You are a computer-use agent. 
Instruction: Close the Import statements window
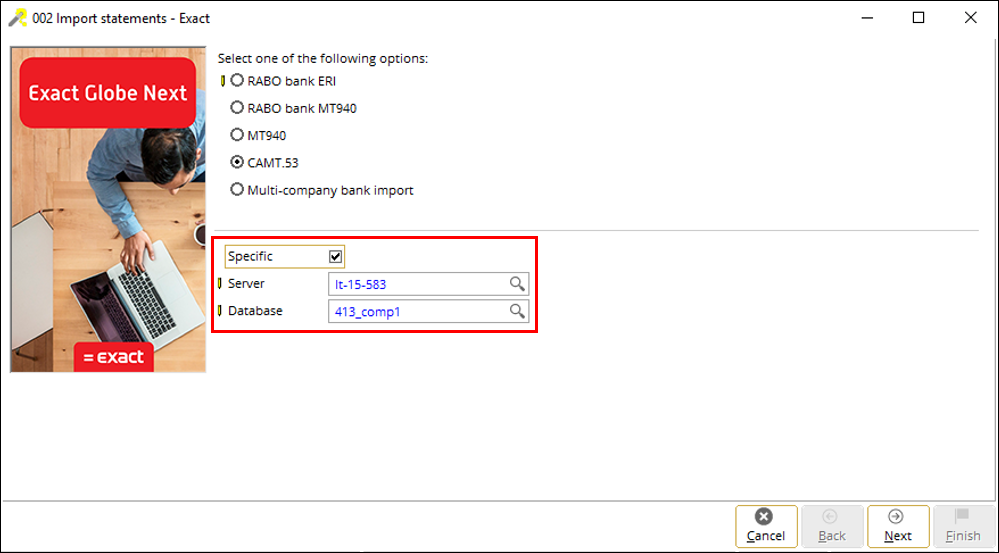pyautogui.click(x=970, y=18)
